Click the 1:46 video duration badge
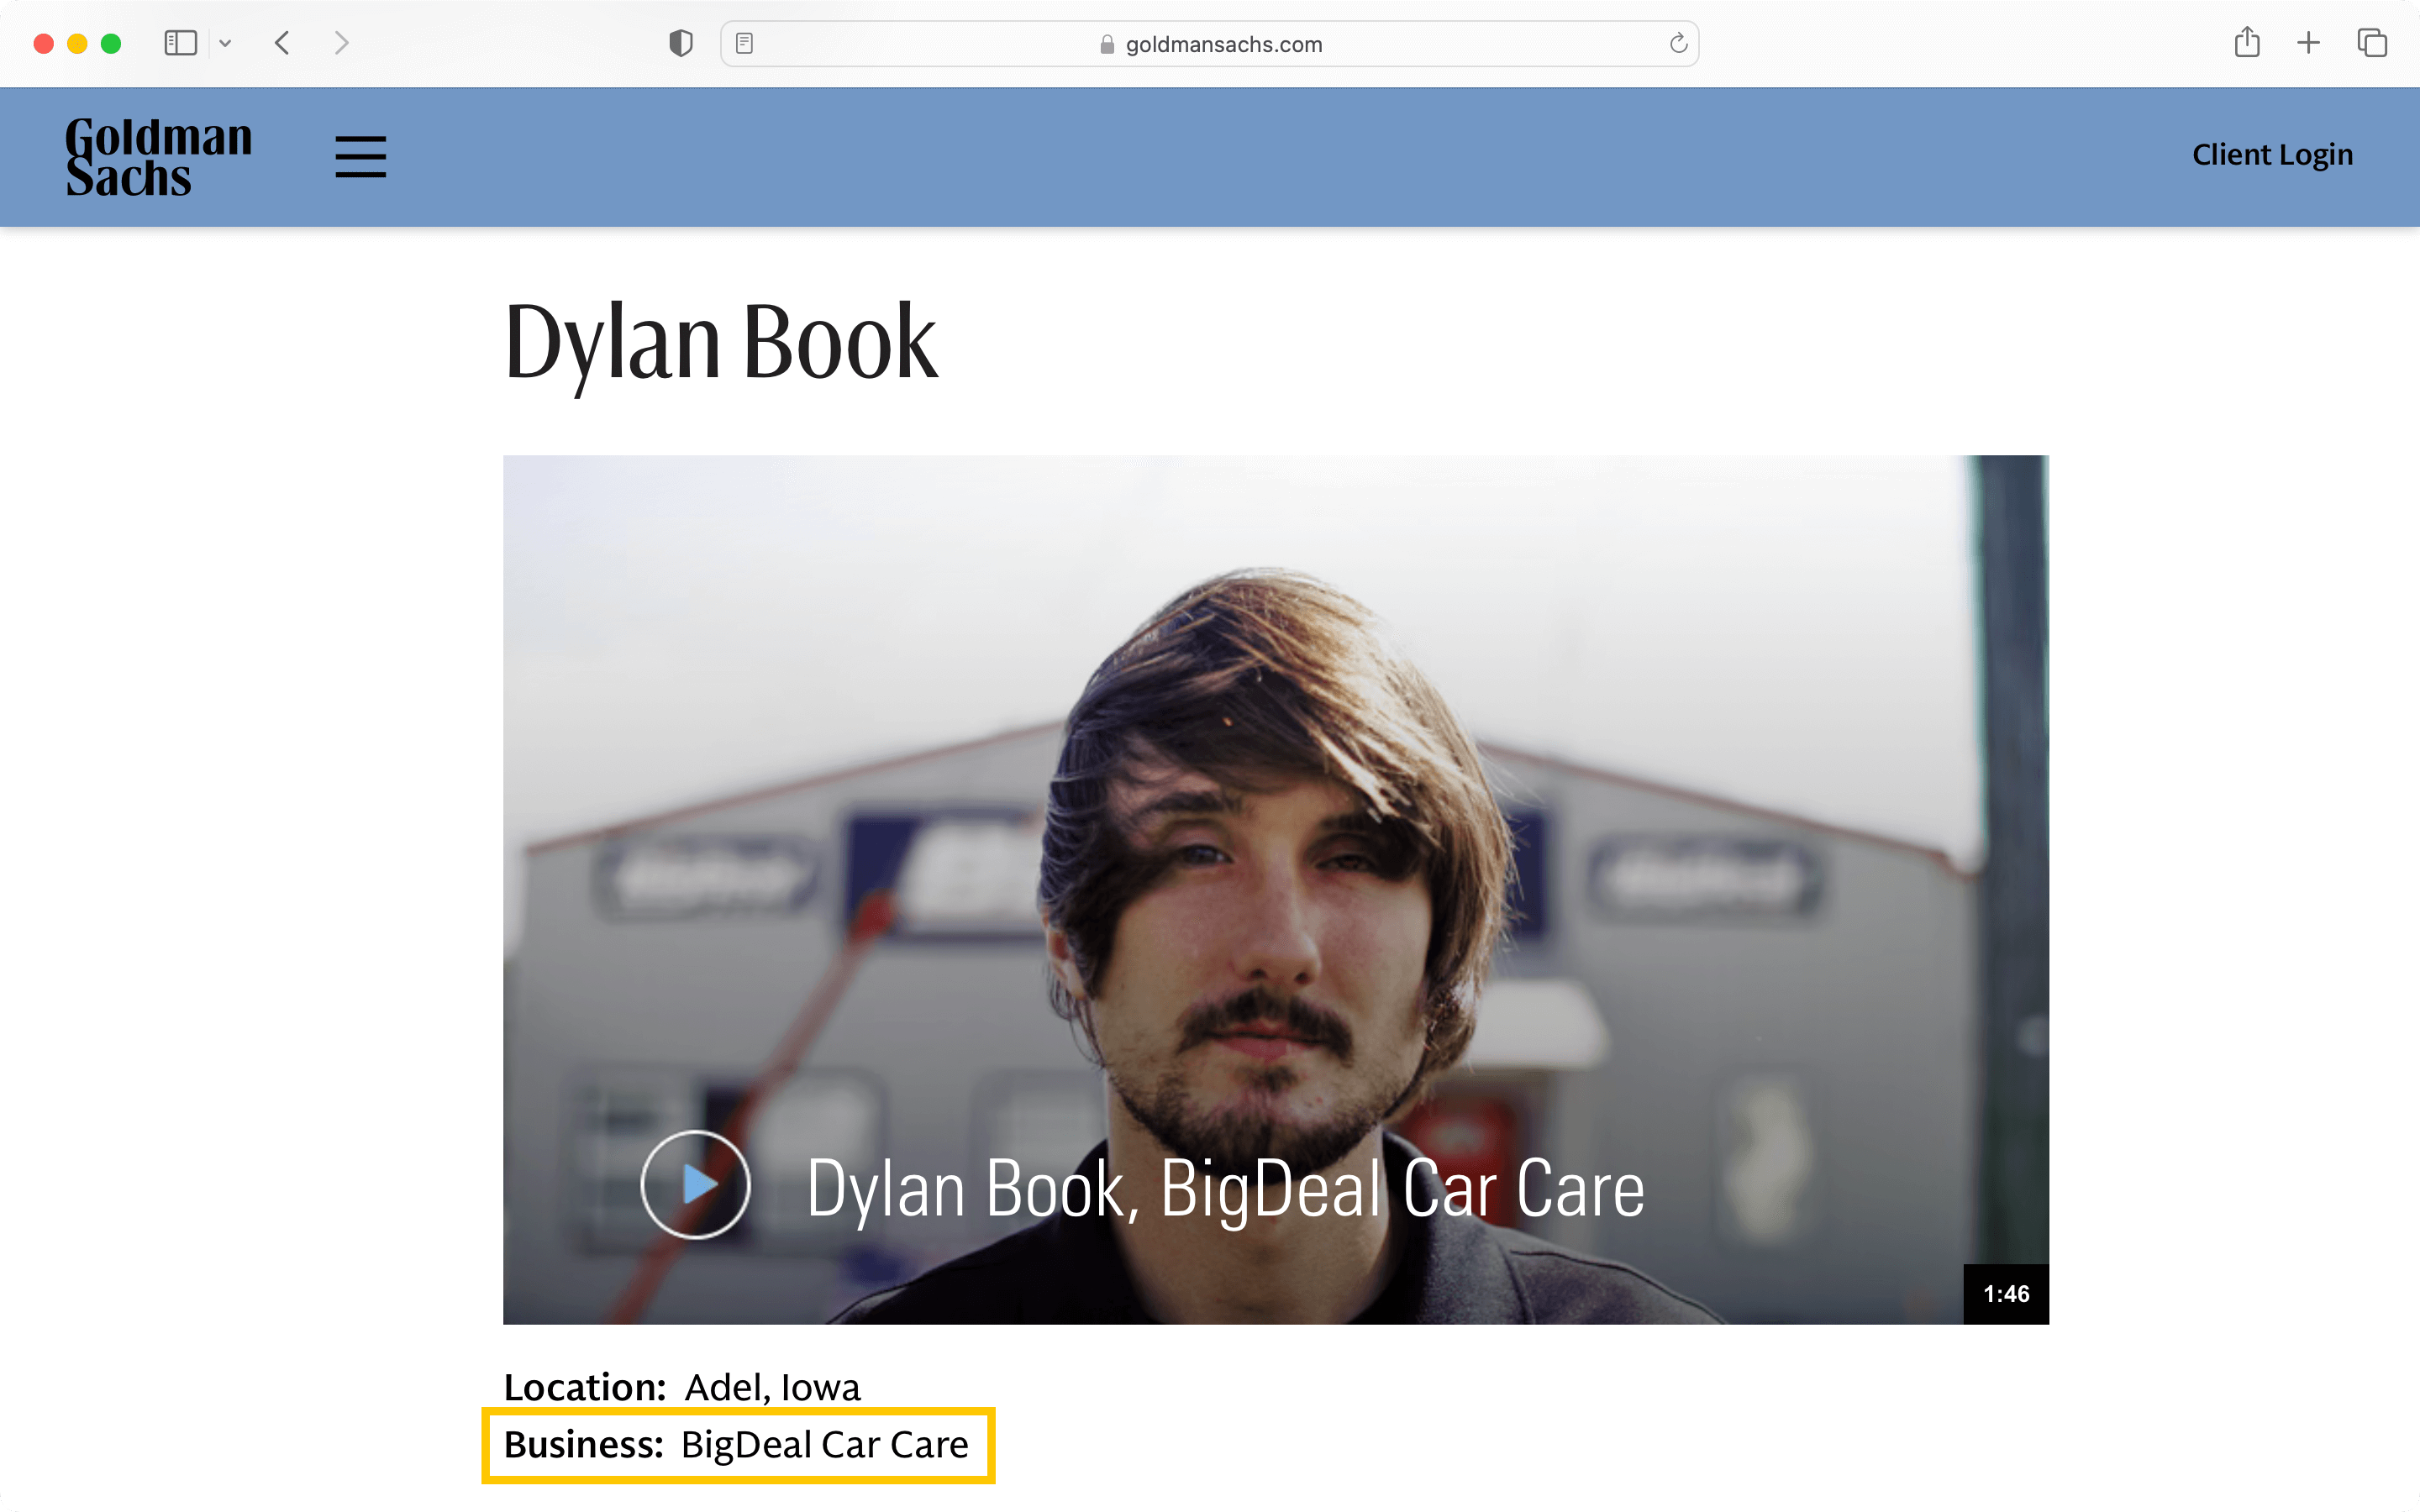This screenshot has width=2420, height=1512. click(x=2006, y=1293)
